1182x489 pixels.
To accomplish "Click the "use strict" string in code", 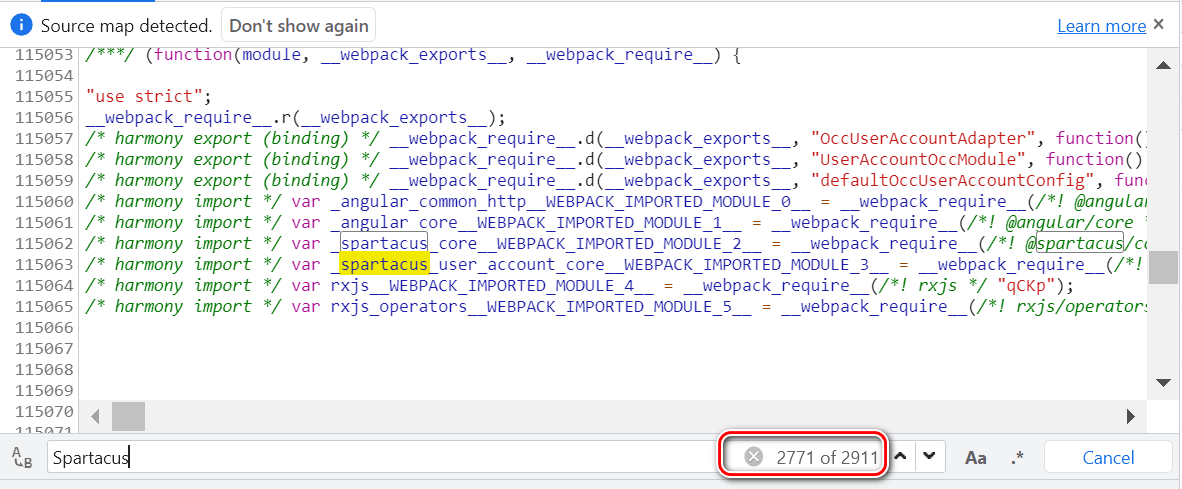I will pos(144,96).
